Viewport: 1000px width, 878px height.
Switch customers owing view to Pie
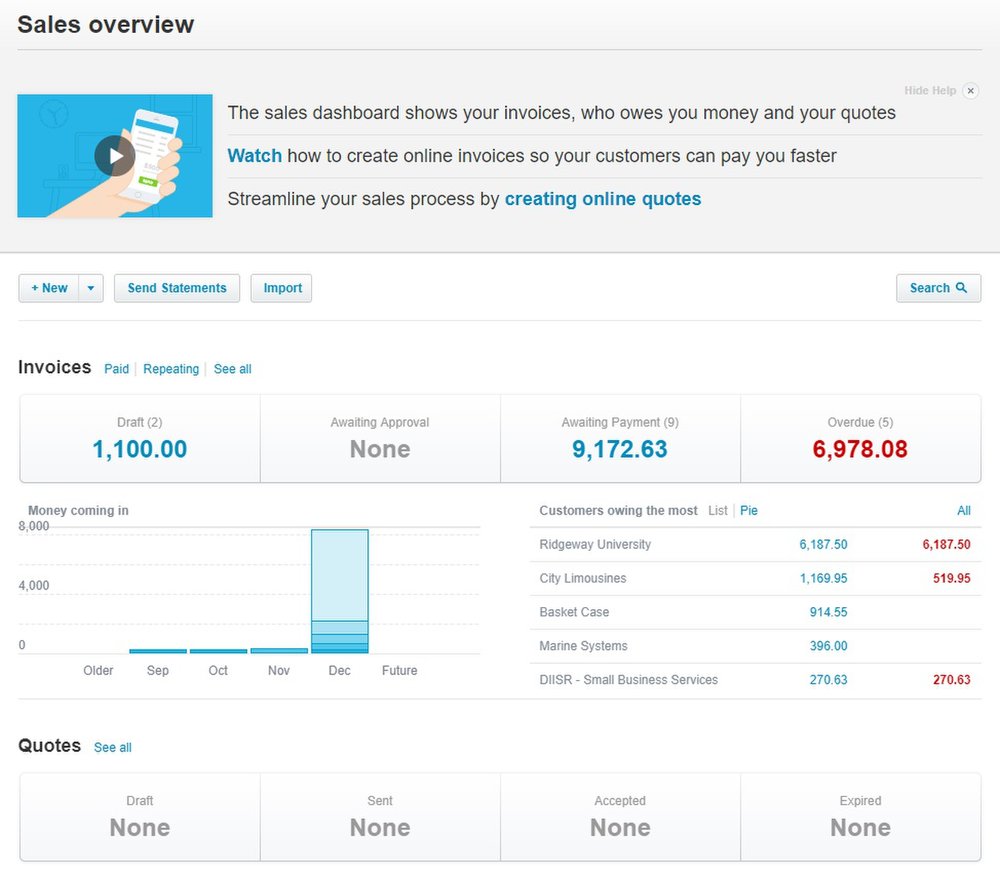tap(748, 511)
